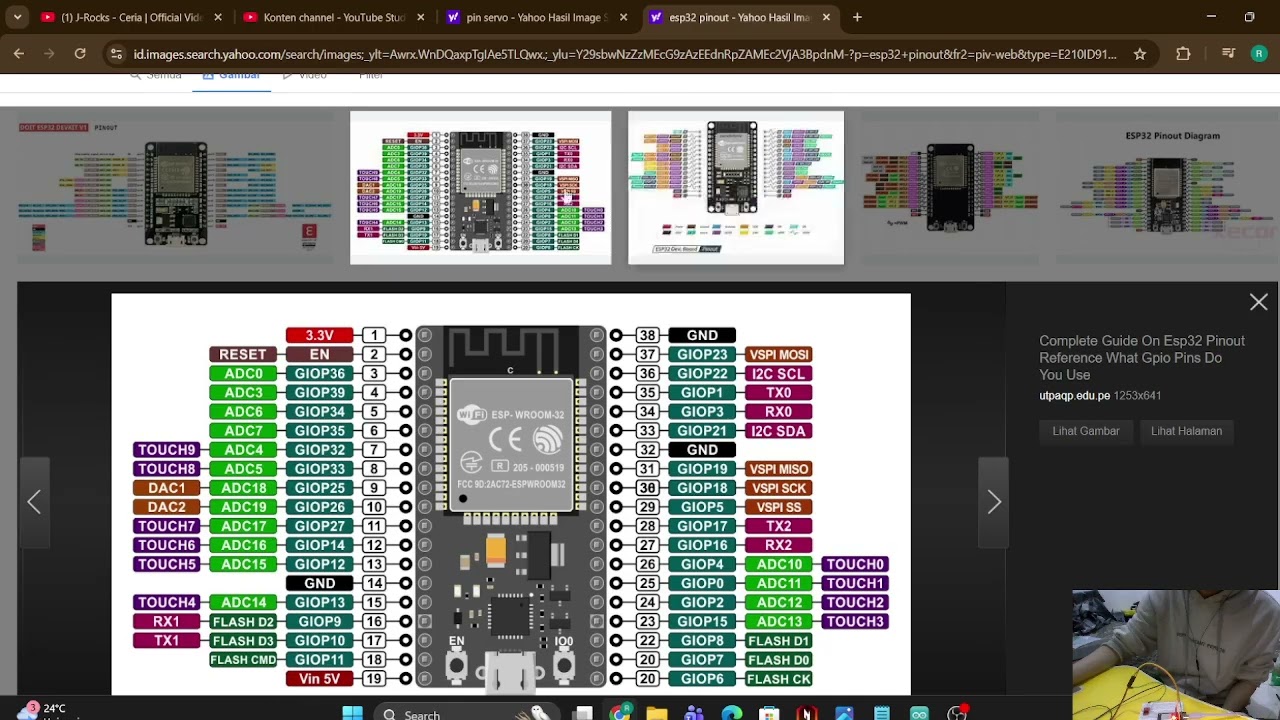Screen dimensions: 1280x720
Task: Click the I2C SCL pin label
Action: click(x=778, y=373)
